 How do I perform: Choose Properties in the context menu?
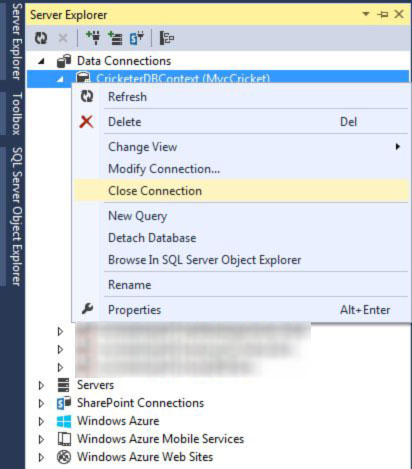241,310
